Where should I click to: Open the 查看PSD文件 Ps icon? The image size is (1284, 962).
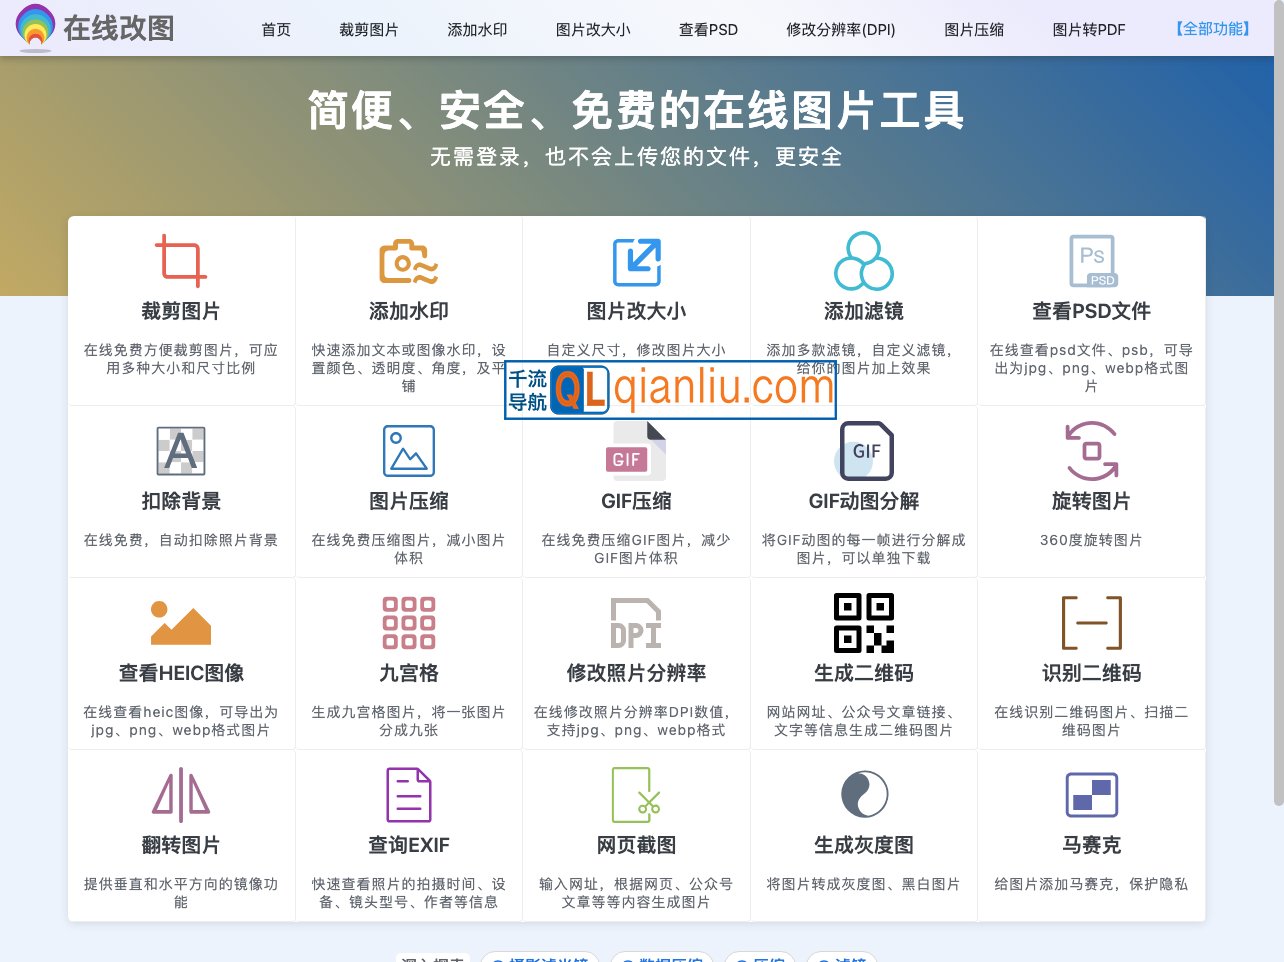coord(1091,260)
